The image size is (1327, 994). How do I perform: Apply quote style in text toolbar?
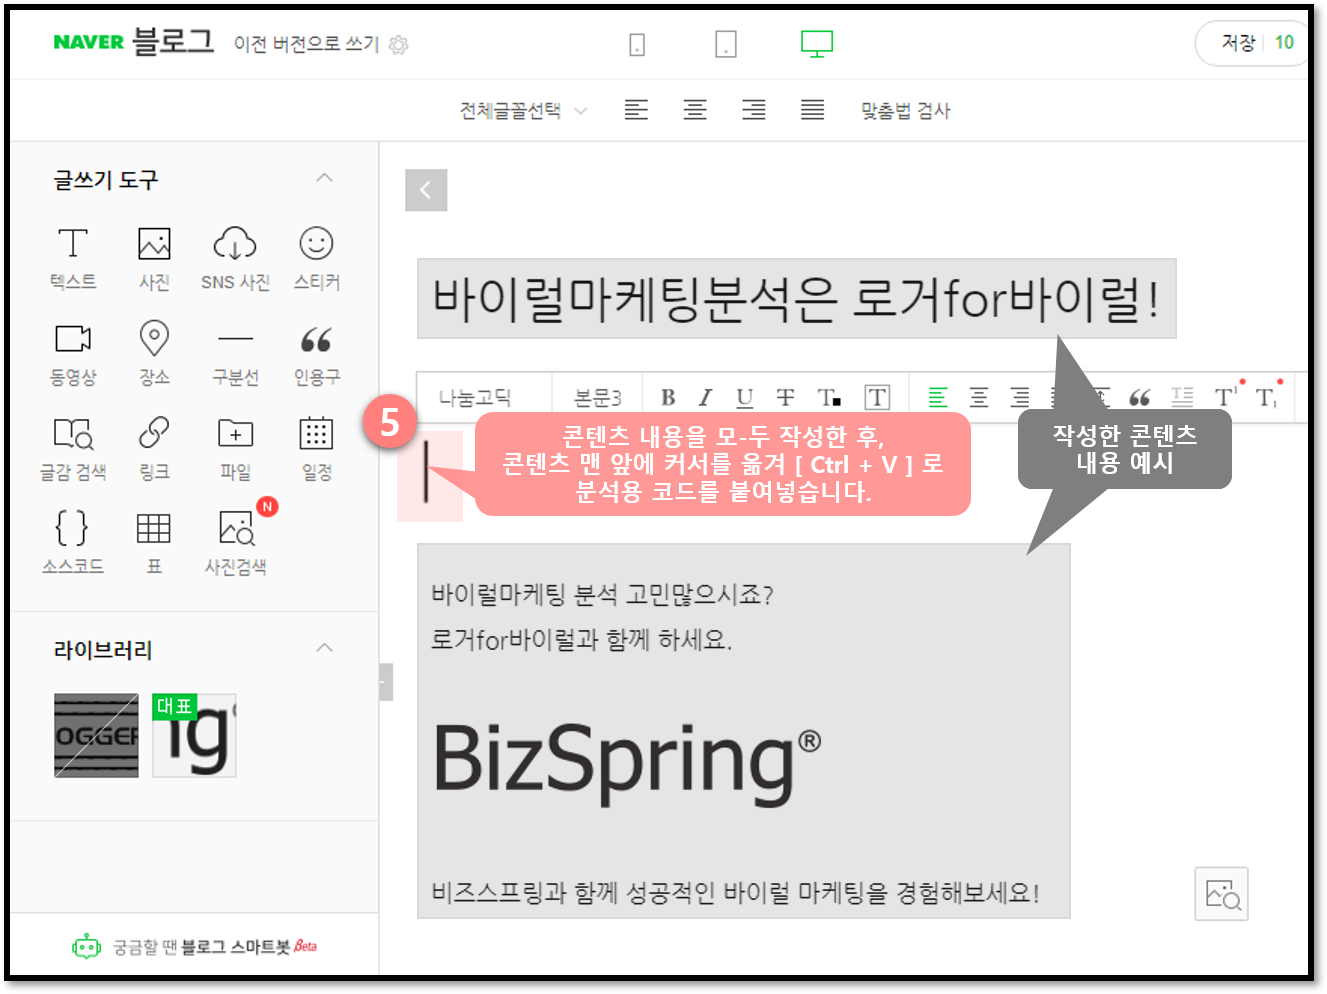(x=1140, y=398)
